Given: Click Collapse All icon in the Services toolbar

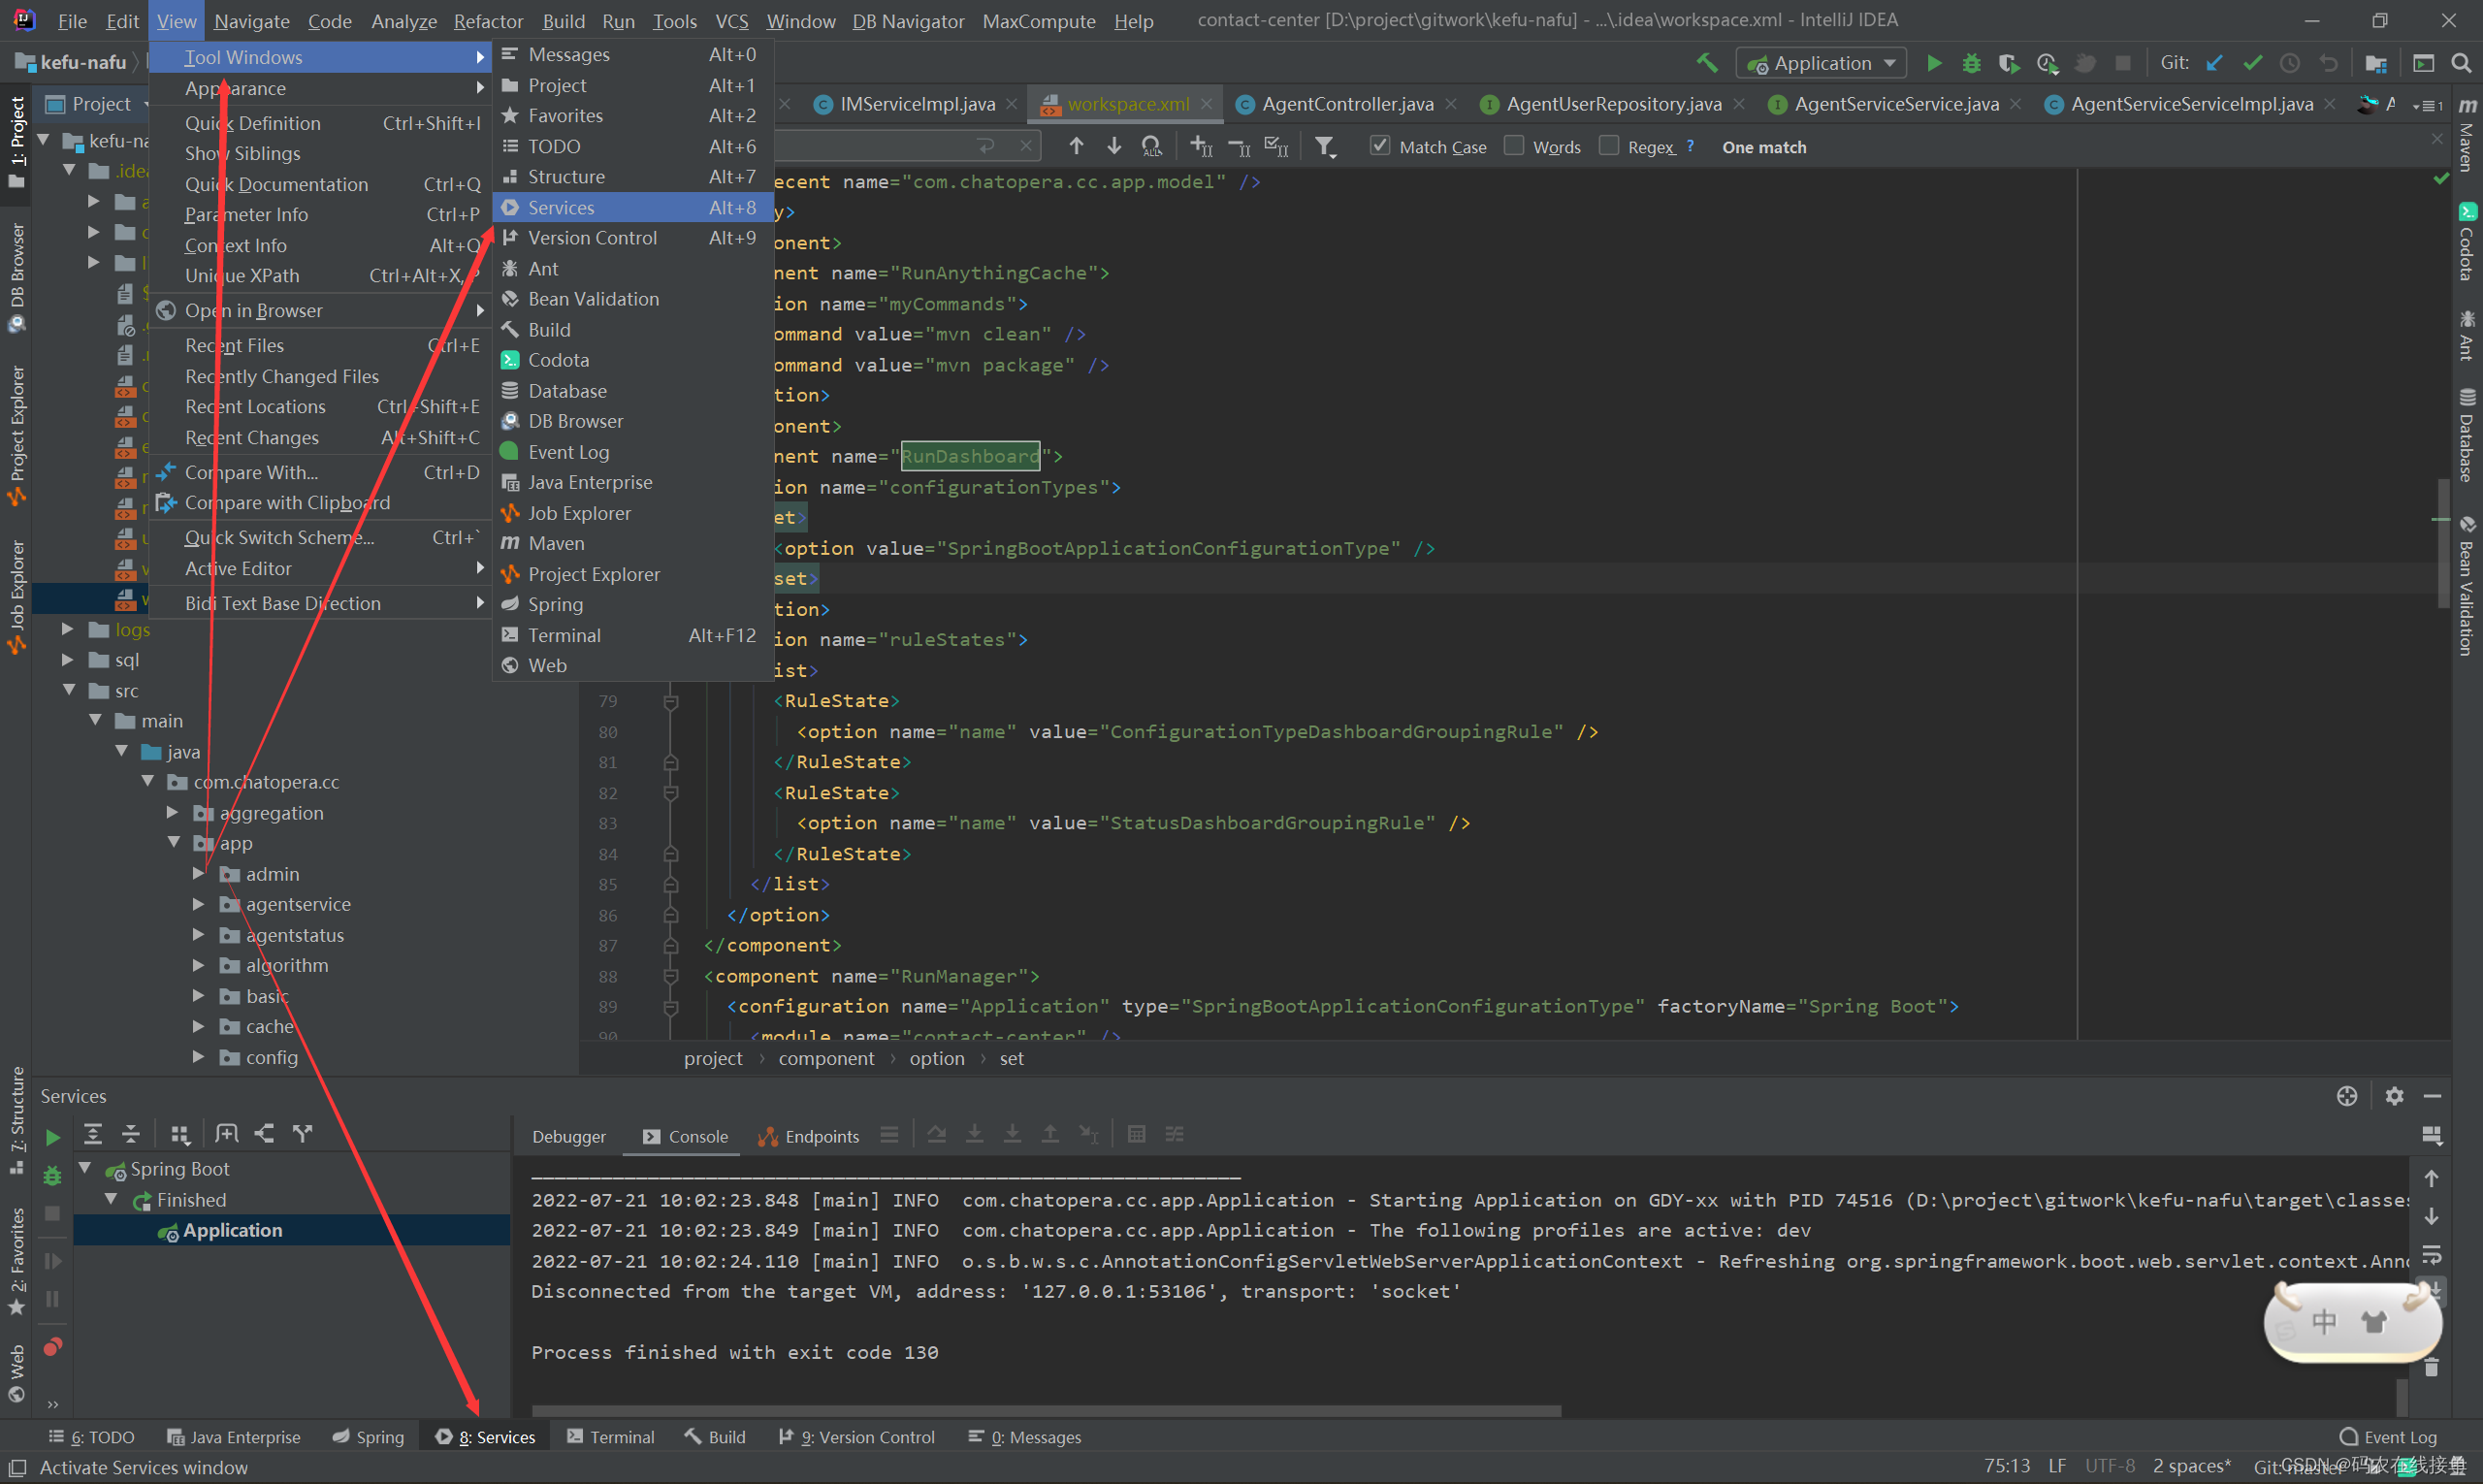Looking at the screenshot, I should (131, 1133).
